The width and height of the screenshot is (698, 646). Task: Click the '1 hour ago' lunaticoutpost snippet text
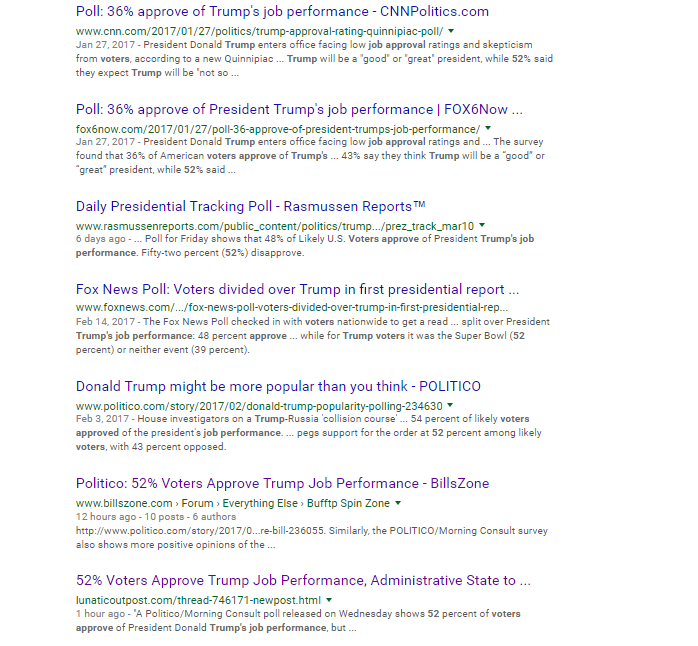pos(100,614)
